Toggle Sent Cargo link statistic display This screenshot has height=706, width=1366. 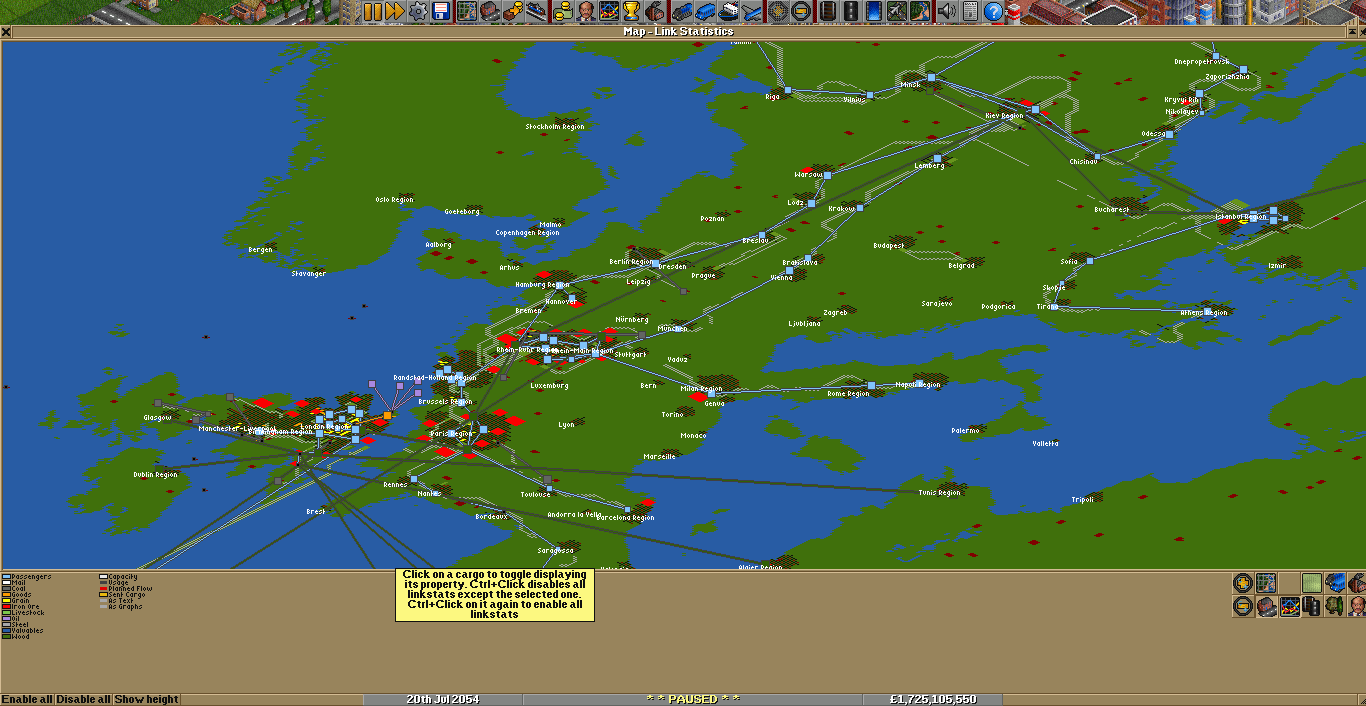(x=122, y=595)
